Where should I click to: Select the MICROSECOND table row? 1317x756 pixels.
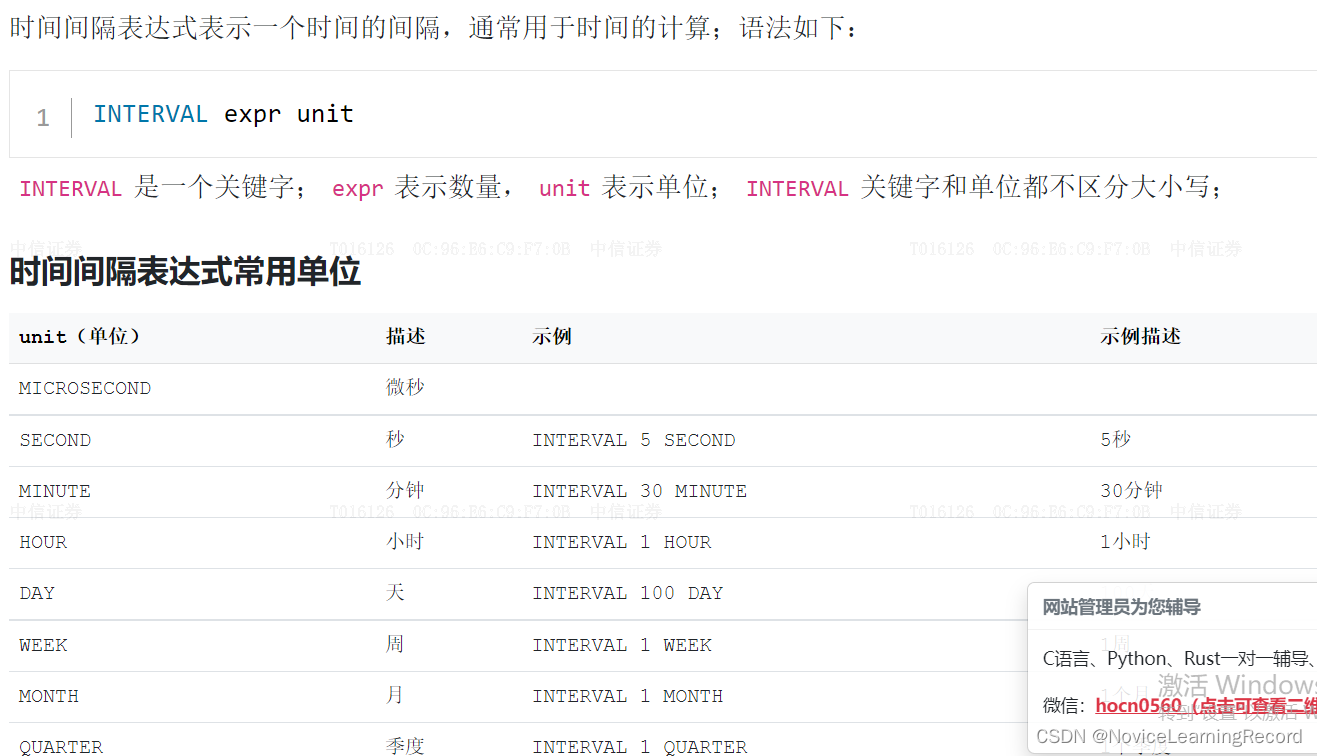pos(84,388)
